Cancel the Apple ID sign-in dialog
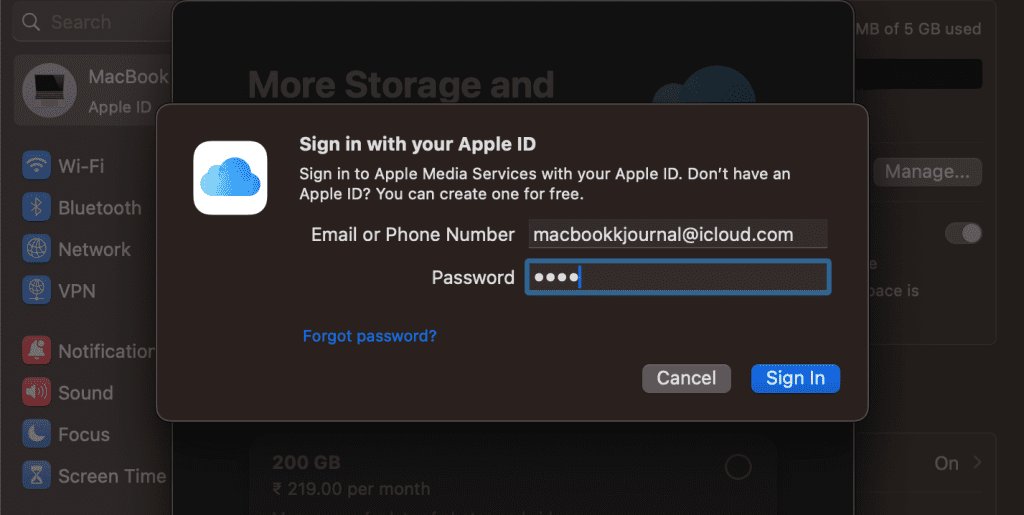 pos(686,379)
